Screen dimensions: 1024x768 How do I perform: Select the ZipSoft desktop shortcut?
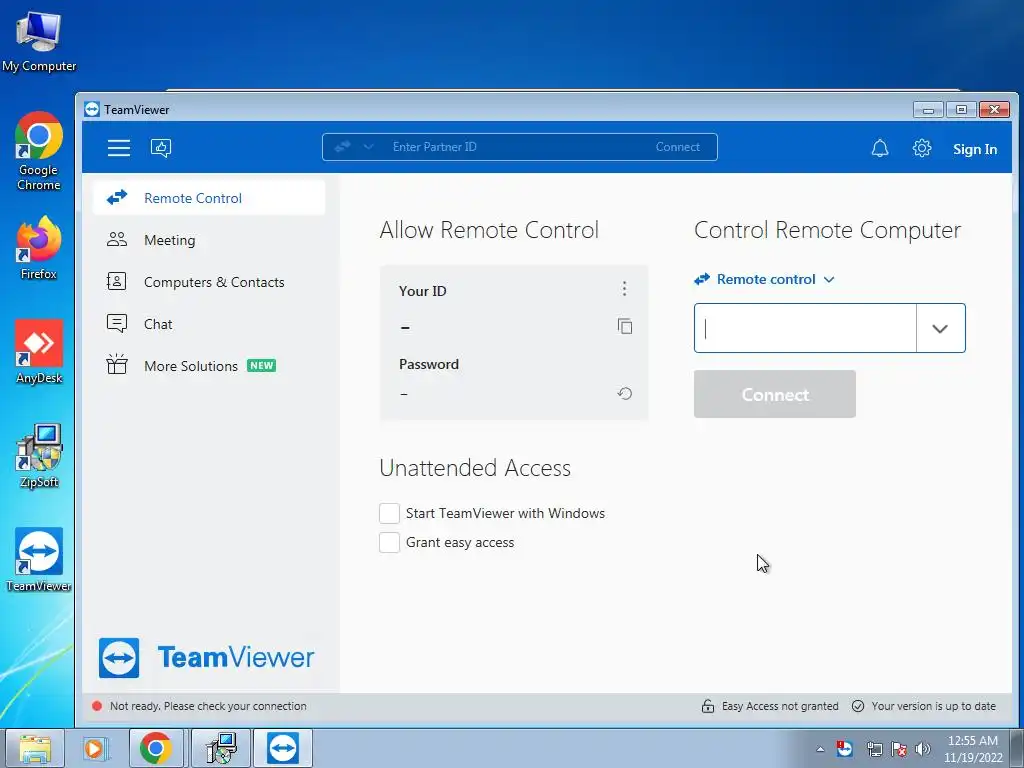click(x=39, y=456)
